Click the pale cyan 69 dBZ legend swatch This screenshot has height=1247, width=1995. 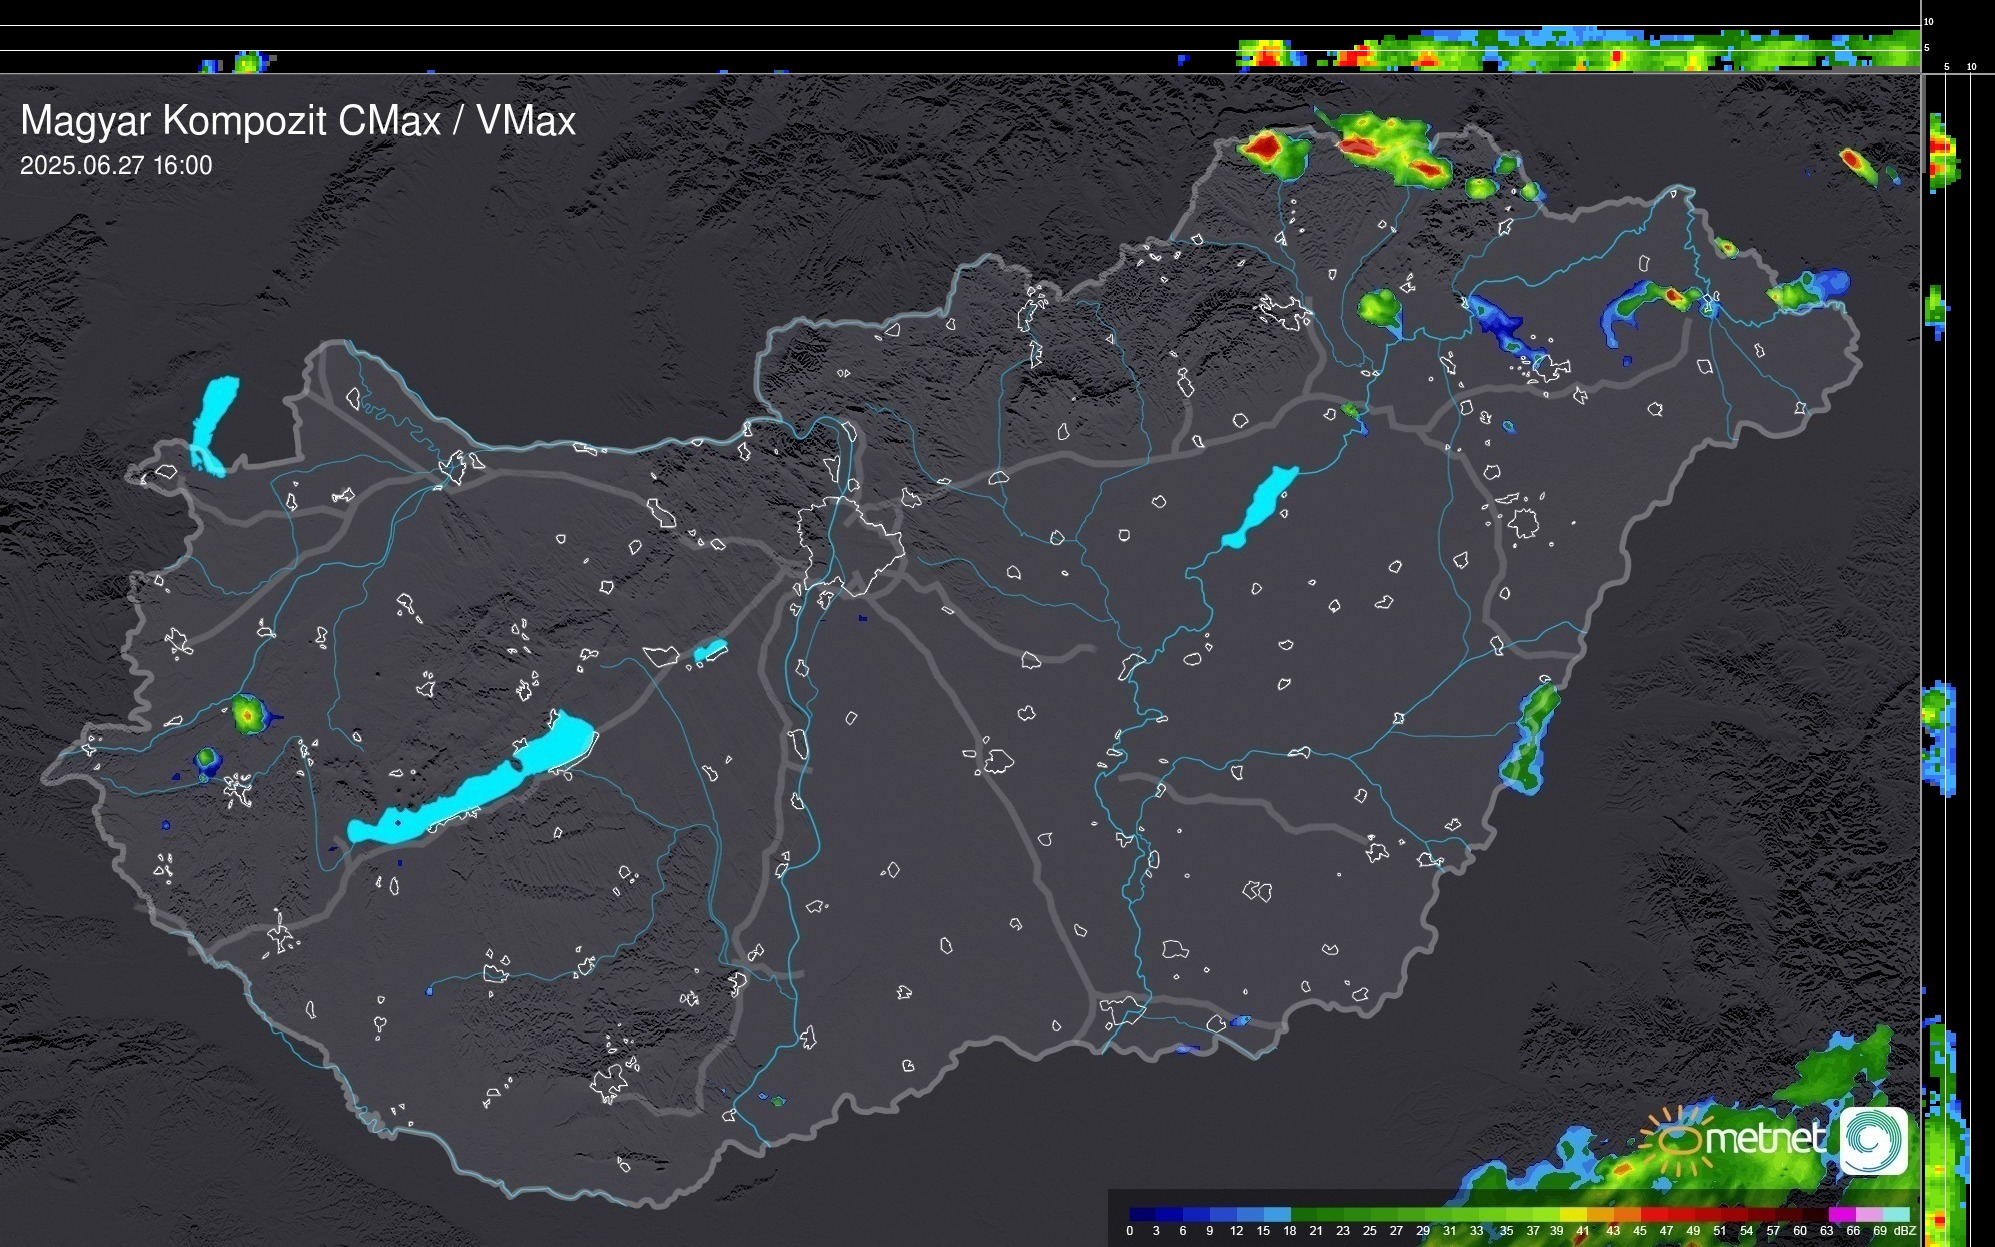[x=1895, y=1214]
